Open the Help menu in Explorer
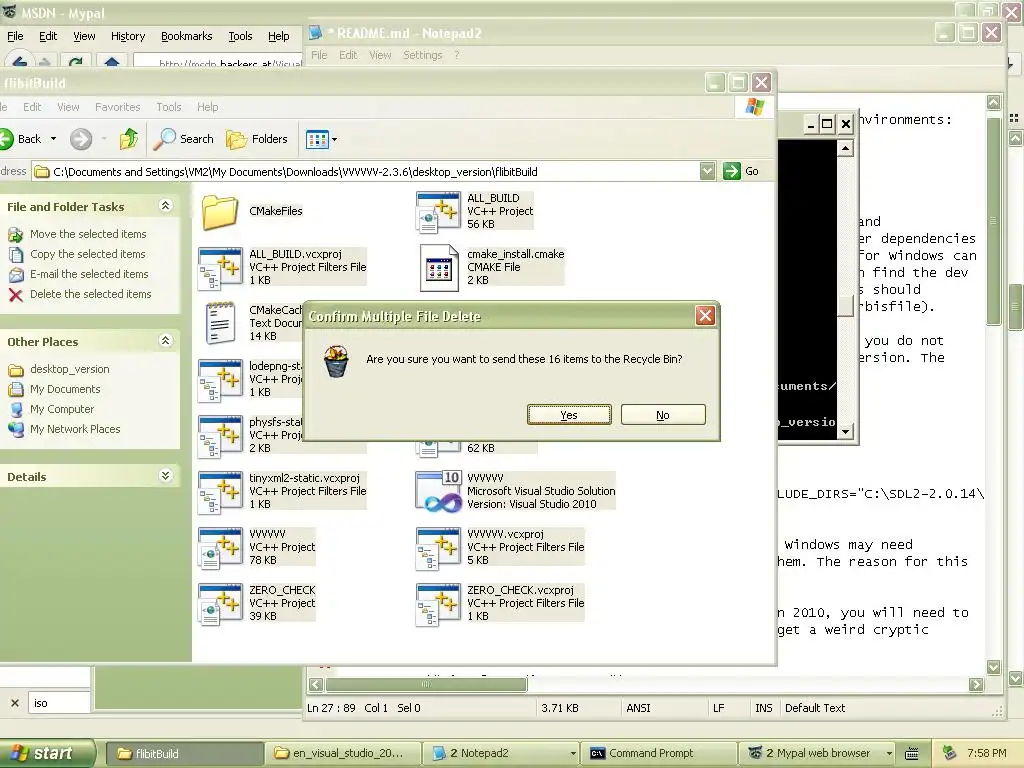The width and height of the screenshot is (1024, 768). [x=208, y=107]
